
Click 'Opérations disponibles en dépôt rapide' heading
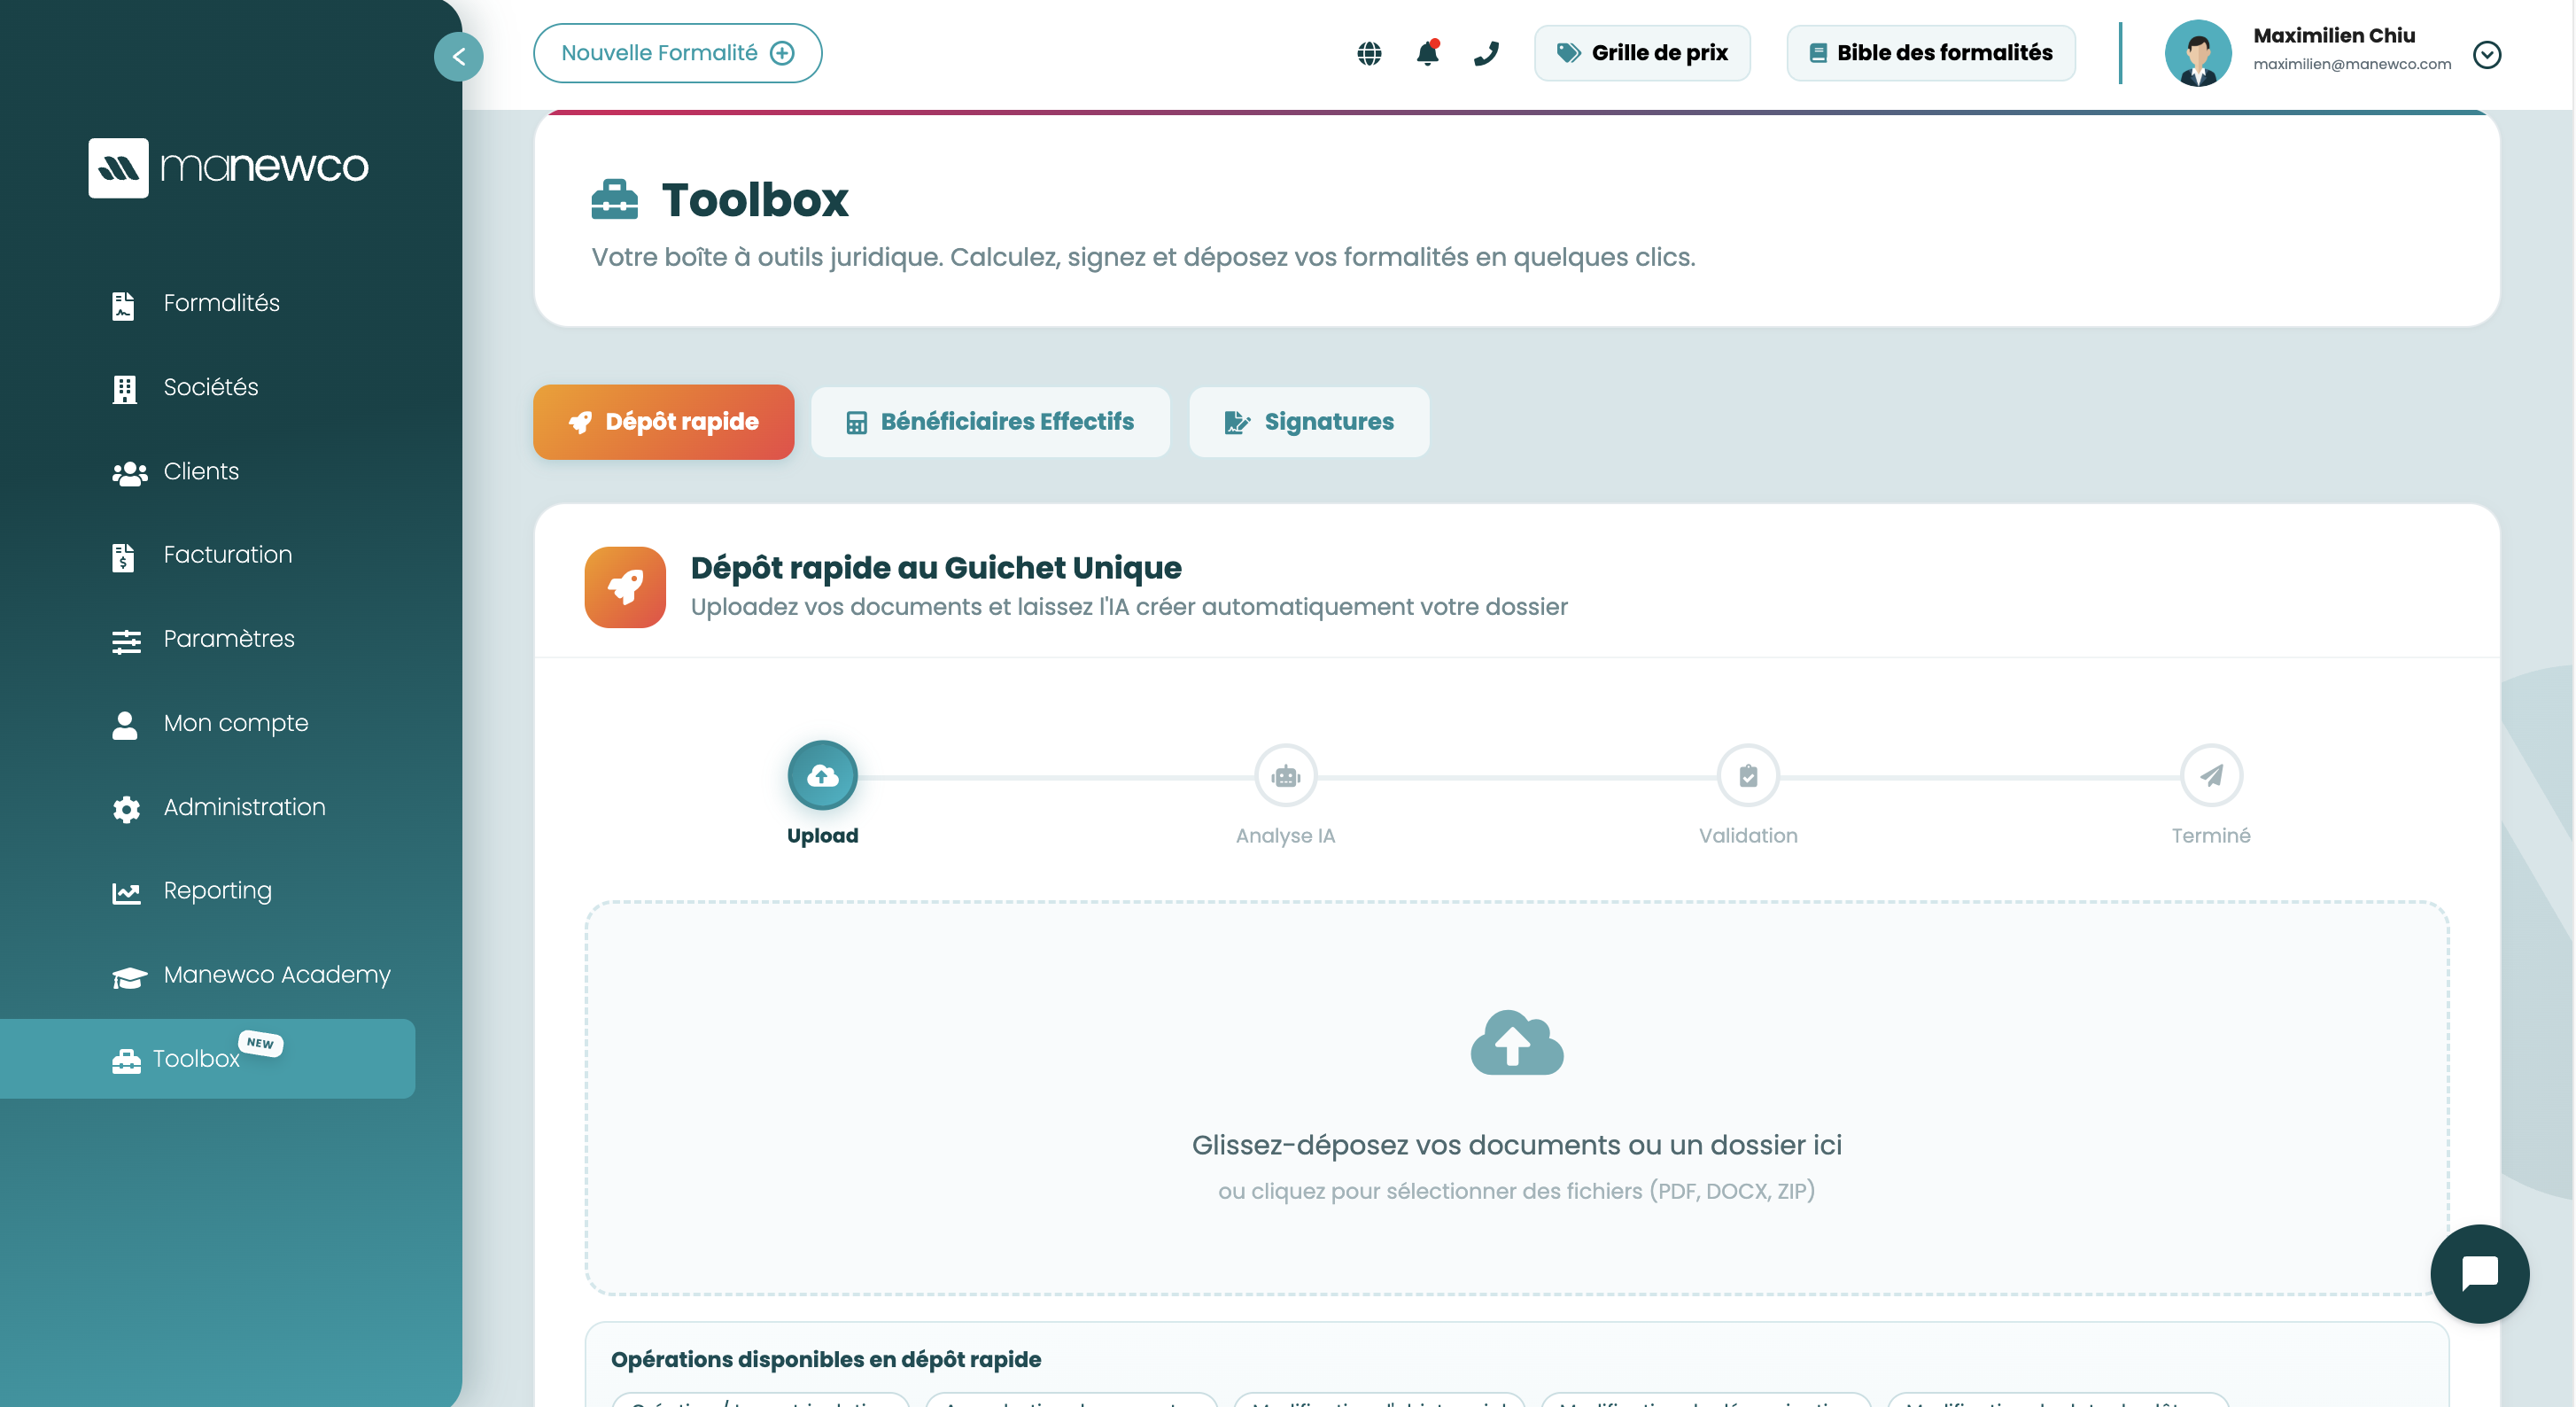[826, 1360]
